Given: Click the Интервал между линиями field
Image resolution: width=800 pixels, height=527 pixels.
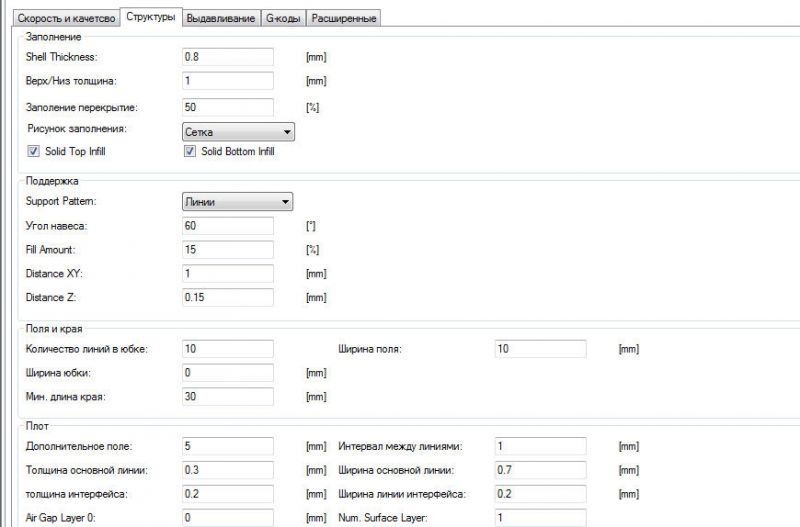Looking at the screenshot, I should pyautogui.click(x=540, y=445).
